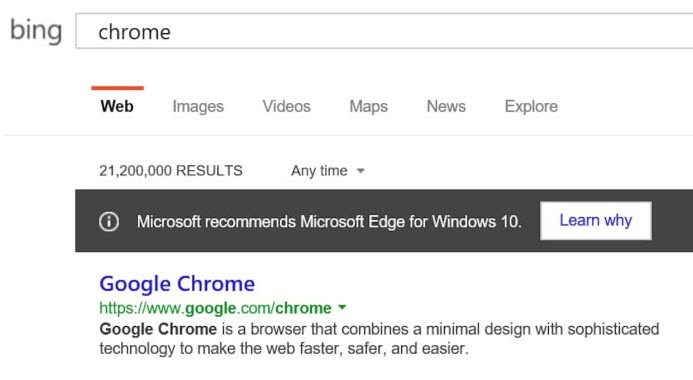This screenshot has width=693, height=380.
Task: Click the bold Google Chrome text in snippet
Action: point(158,329)
